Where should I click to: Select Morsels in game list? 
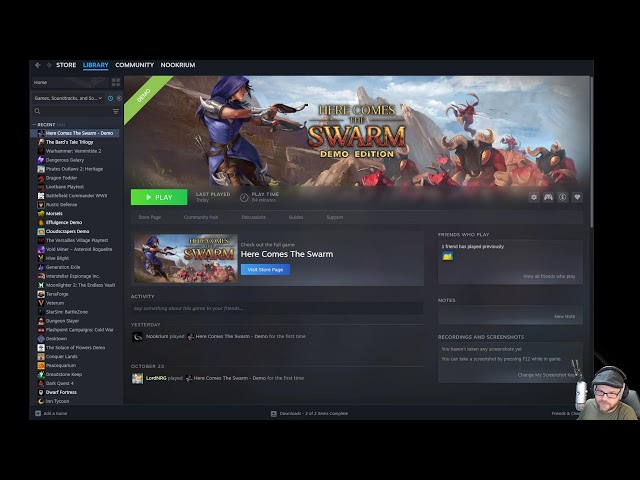[x=54, y=213]
